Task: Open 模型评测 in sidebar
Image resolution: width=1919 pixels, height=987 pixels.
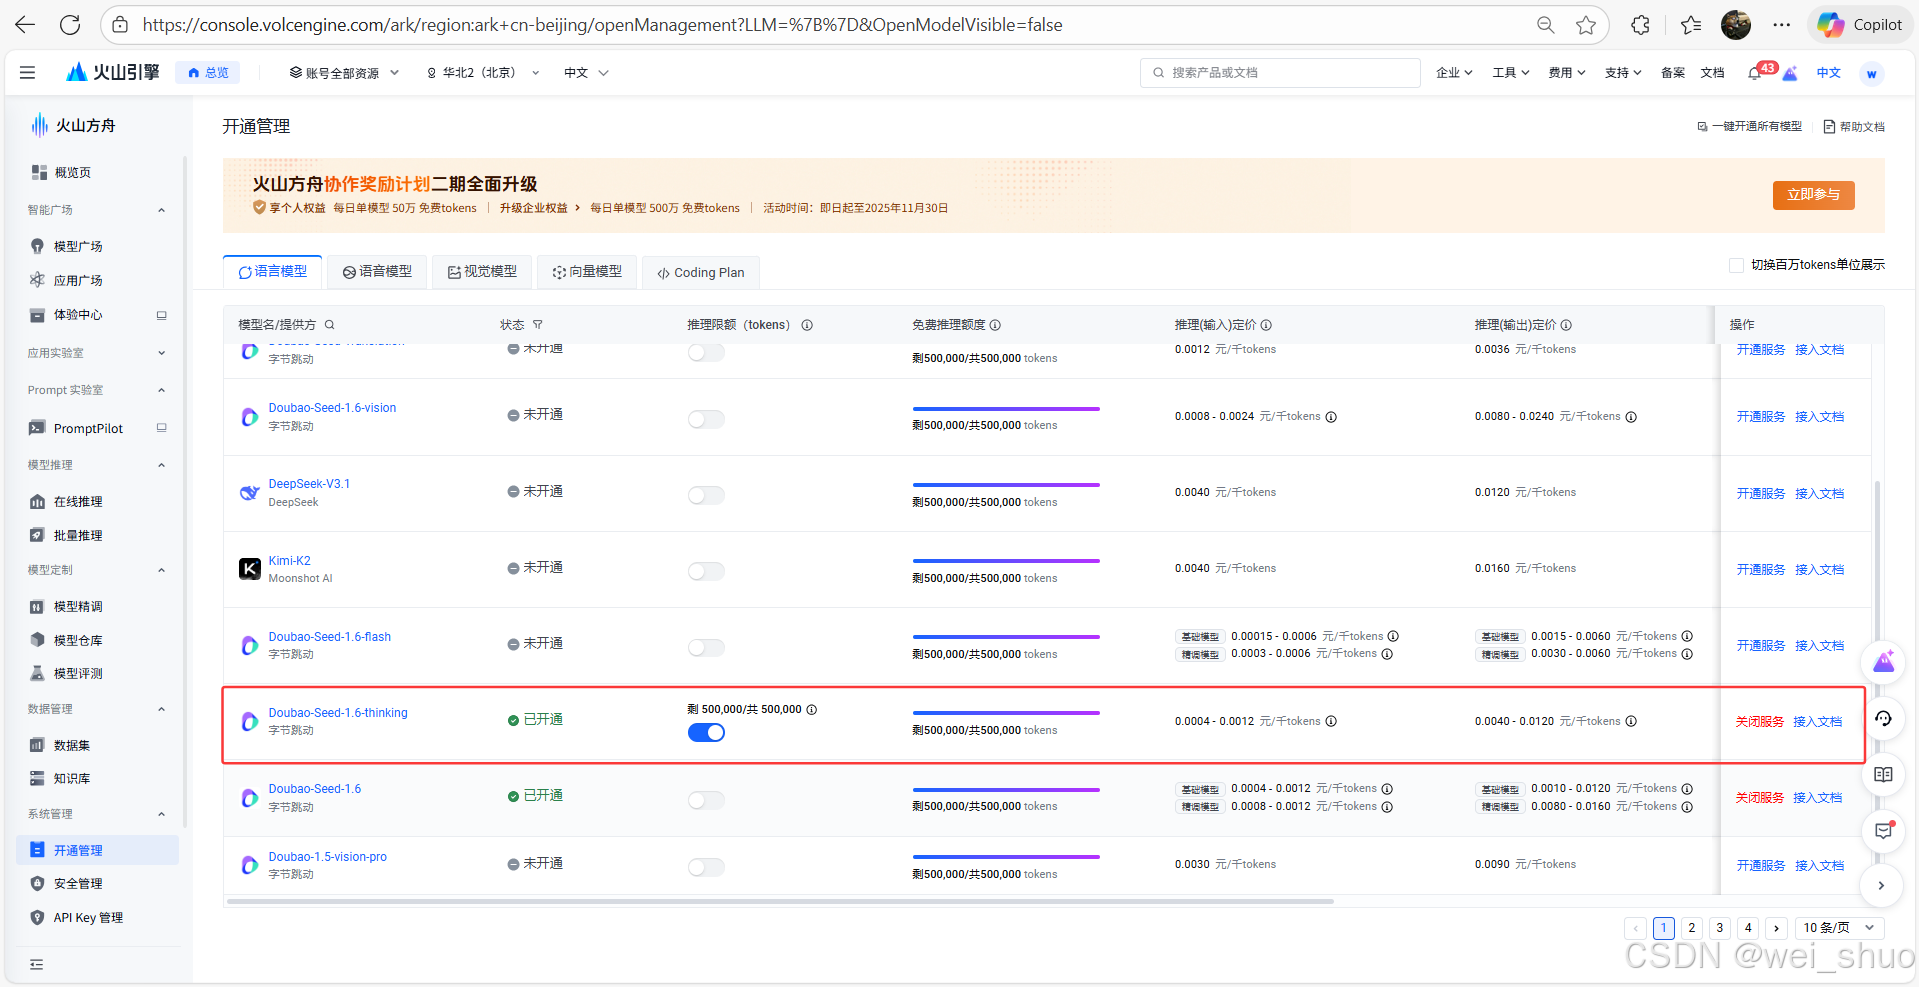Action: pyautogui.click(x=78, y=673)
